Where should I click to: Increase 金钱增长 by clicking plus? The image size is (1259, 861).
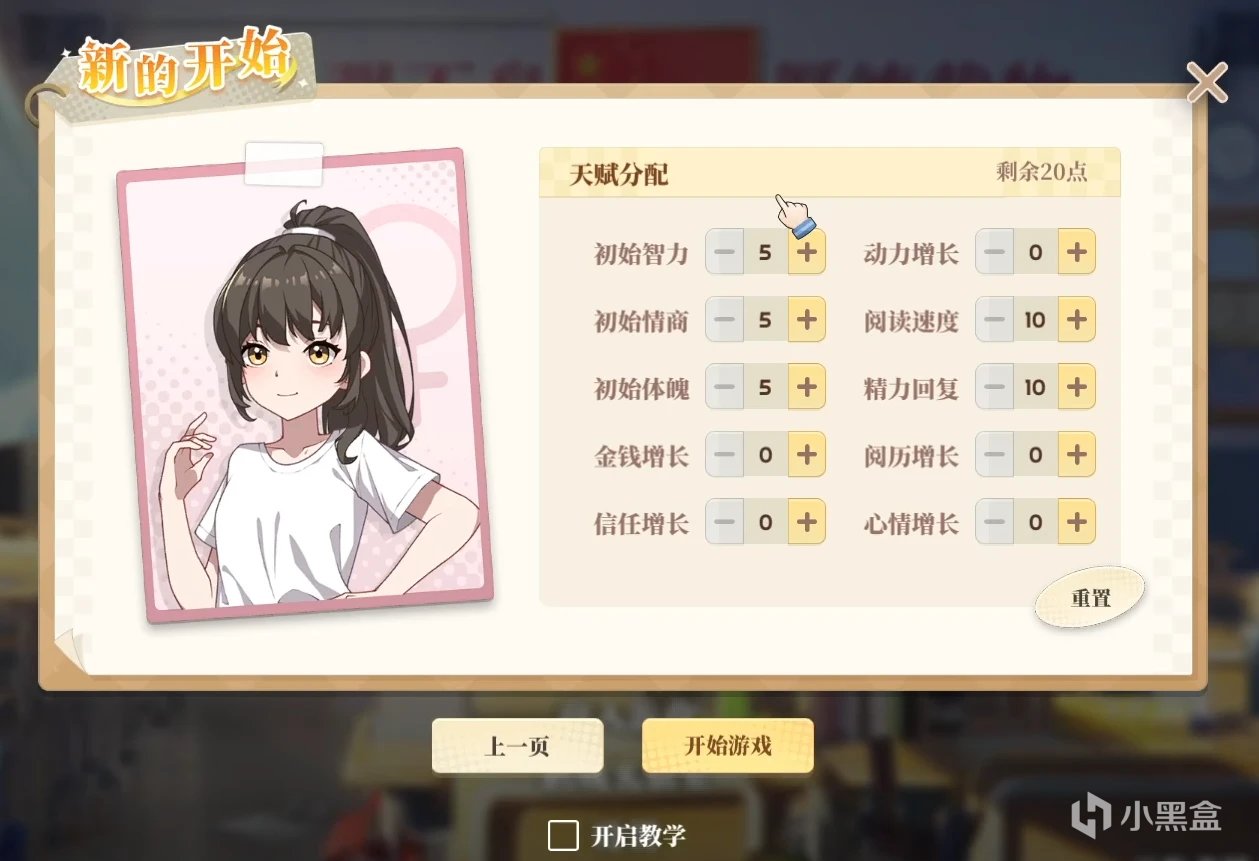(807, 455)
